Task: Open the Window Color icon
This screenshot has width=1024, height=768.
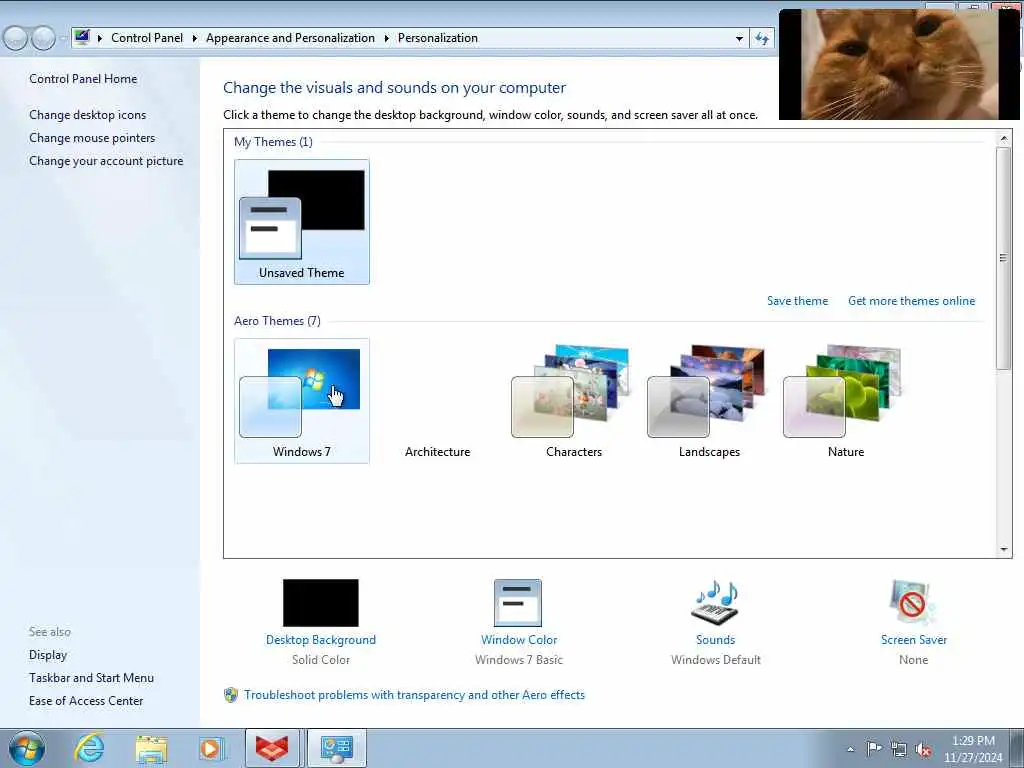Action: click(518, 603)
